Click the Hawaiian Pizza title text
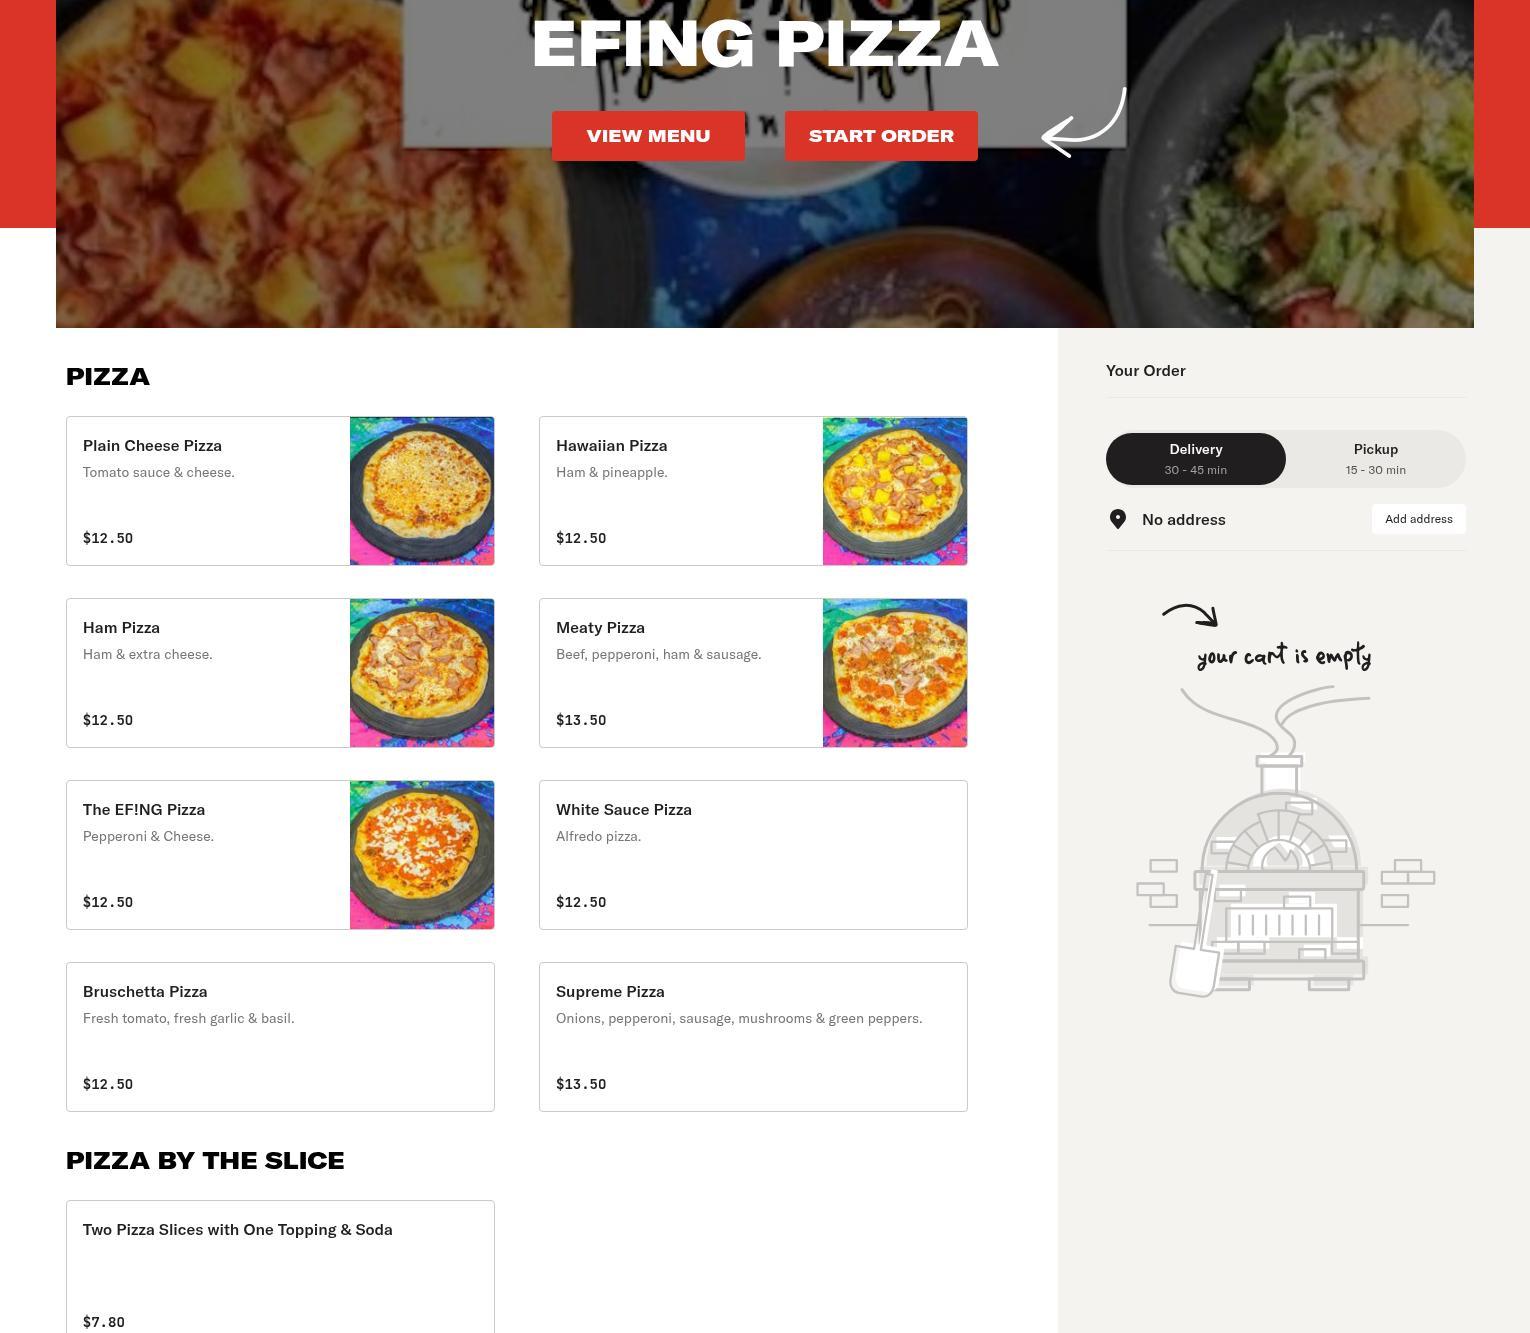 coord(611,446)
